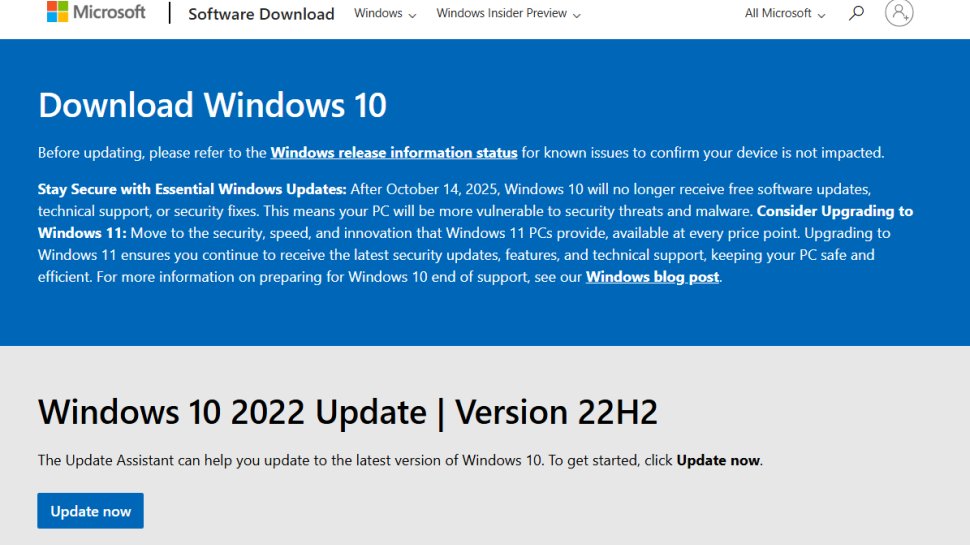The image size is (970, 545).
Task: Click the Microsoft logo
Action: 96,12
